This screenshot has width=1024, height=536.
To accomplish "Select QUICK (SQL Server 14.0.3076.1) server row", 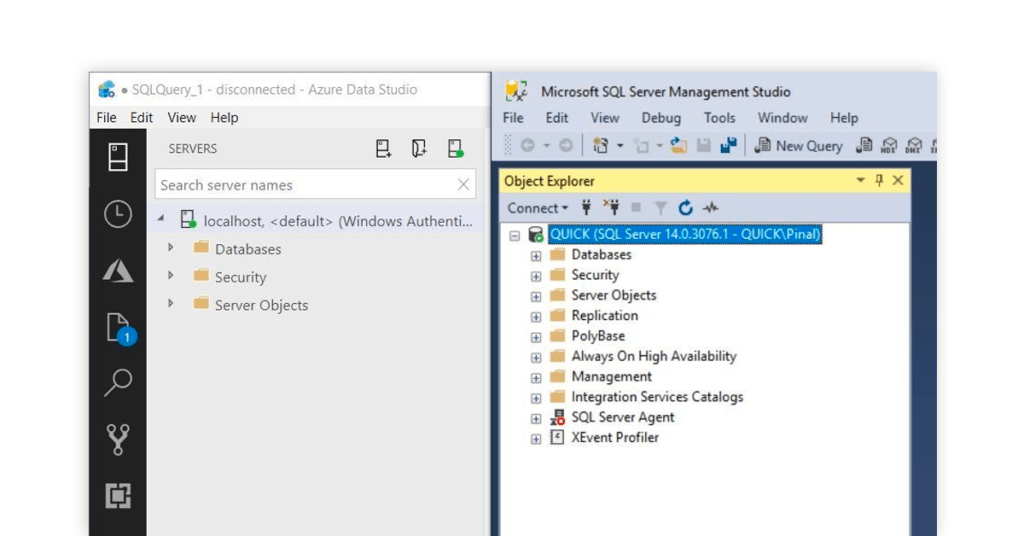I will tap(684, 234).
